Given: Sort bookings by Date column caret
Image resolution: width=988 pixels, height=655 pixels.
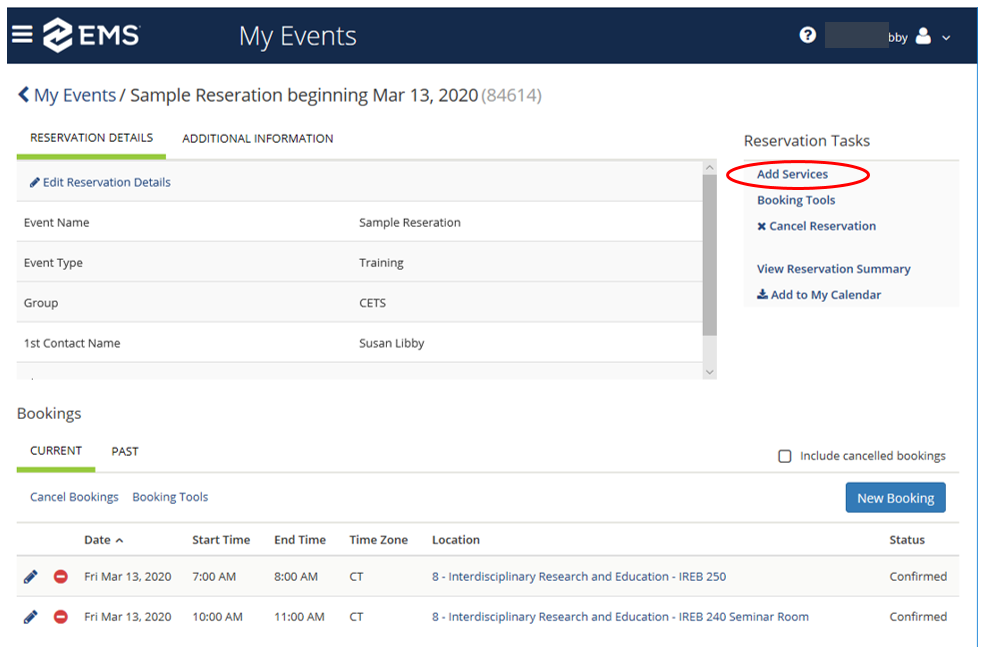Looking at the screenshot, I should pyautogui.click(x=119, y=540).
